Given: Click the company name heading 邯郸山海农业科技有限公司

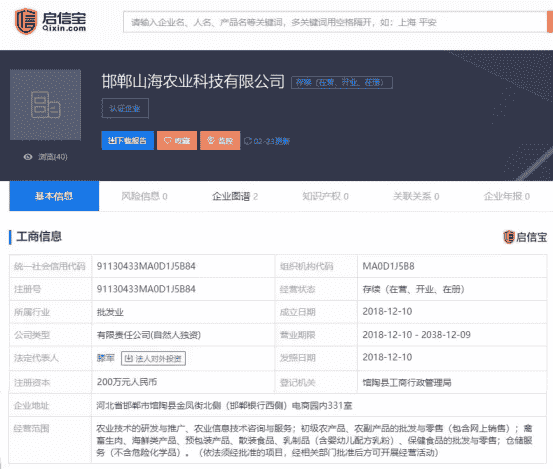Looking at the screenshot, I should 193,81.
